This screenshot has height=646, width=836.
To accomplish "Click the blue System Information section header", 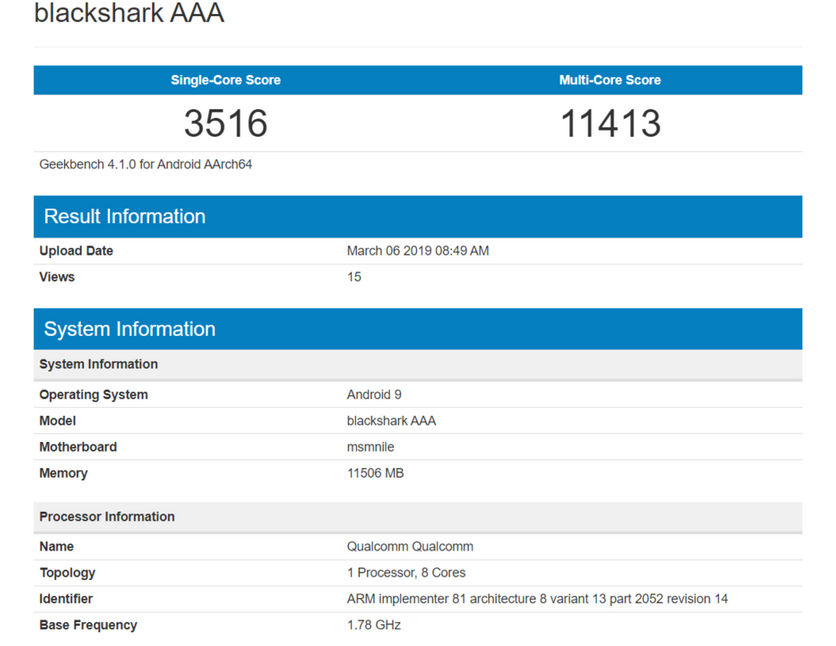I will click(418, 329).
